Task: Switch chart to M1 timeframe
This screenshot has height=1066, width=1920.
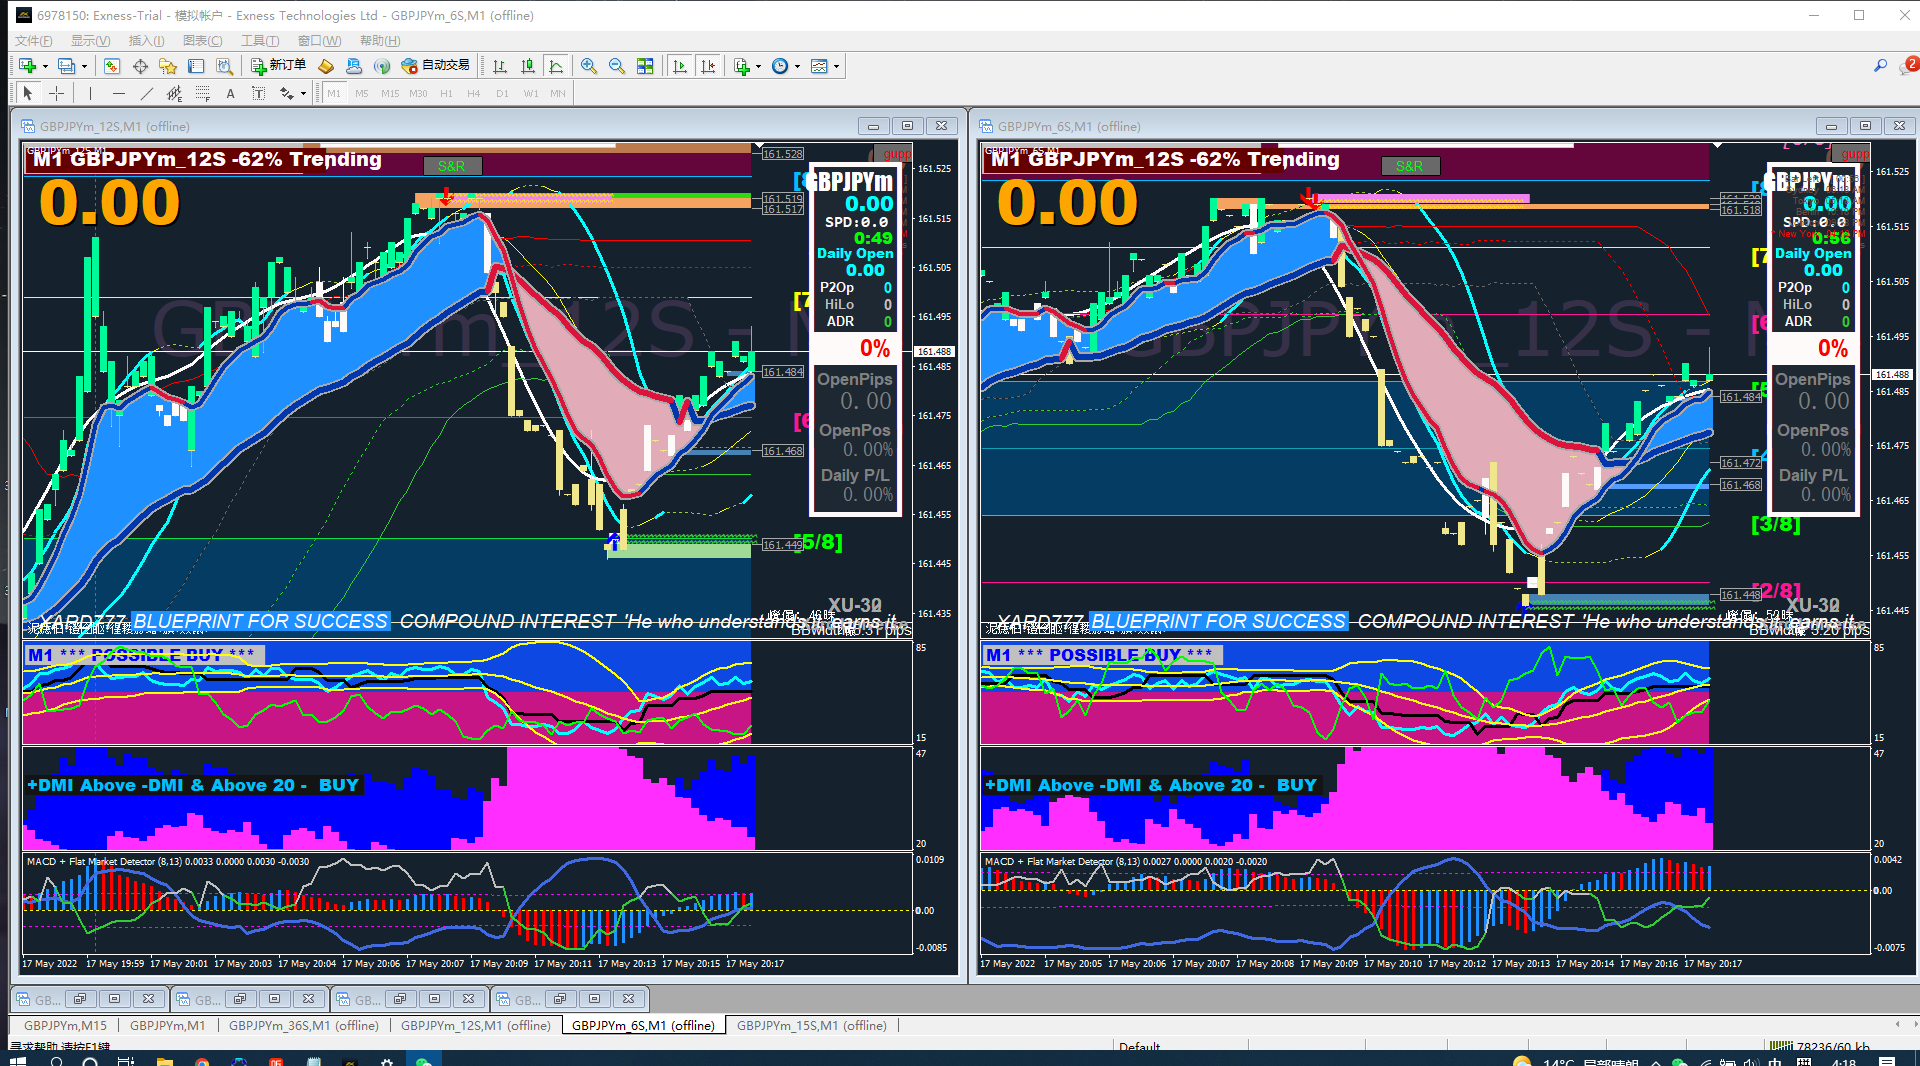Action: tap(334, 93)
